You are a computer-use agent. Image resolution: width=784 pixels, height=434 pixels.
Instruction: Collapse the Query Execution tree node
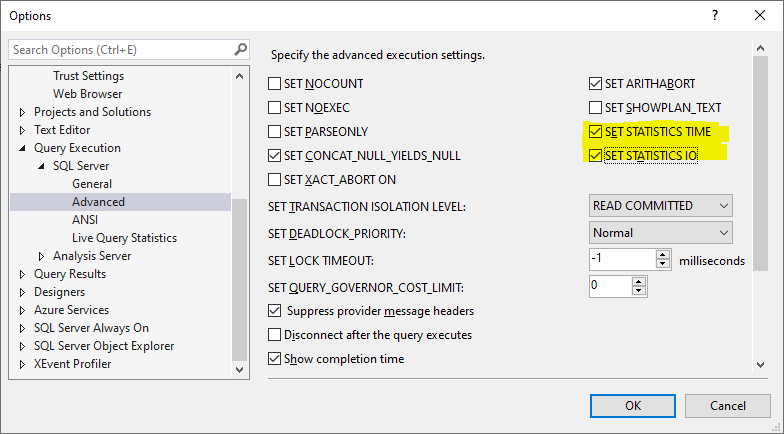pyautogui.click(x=23, y=148)
